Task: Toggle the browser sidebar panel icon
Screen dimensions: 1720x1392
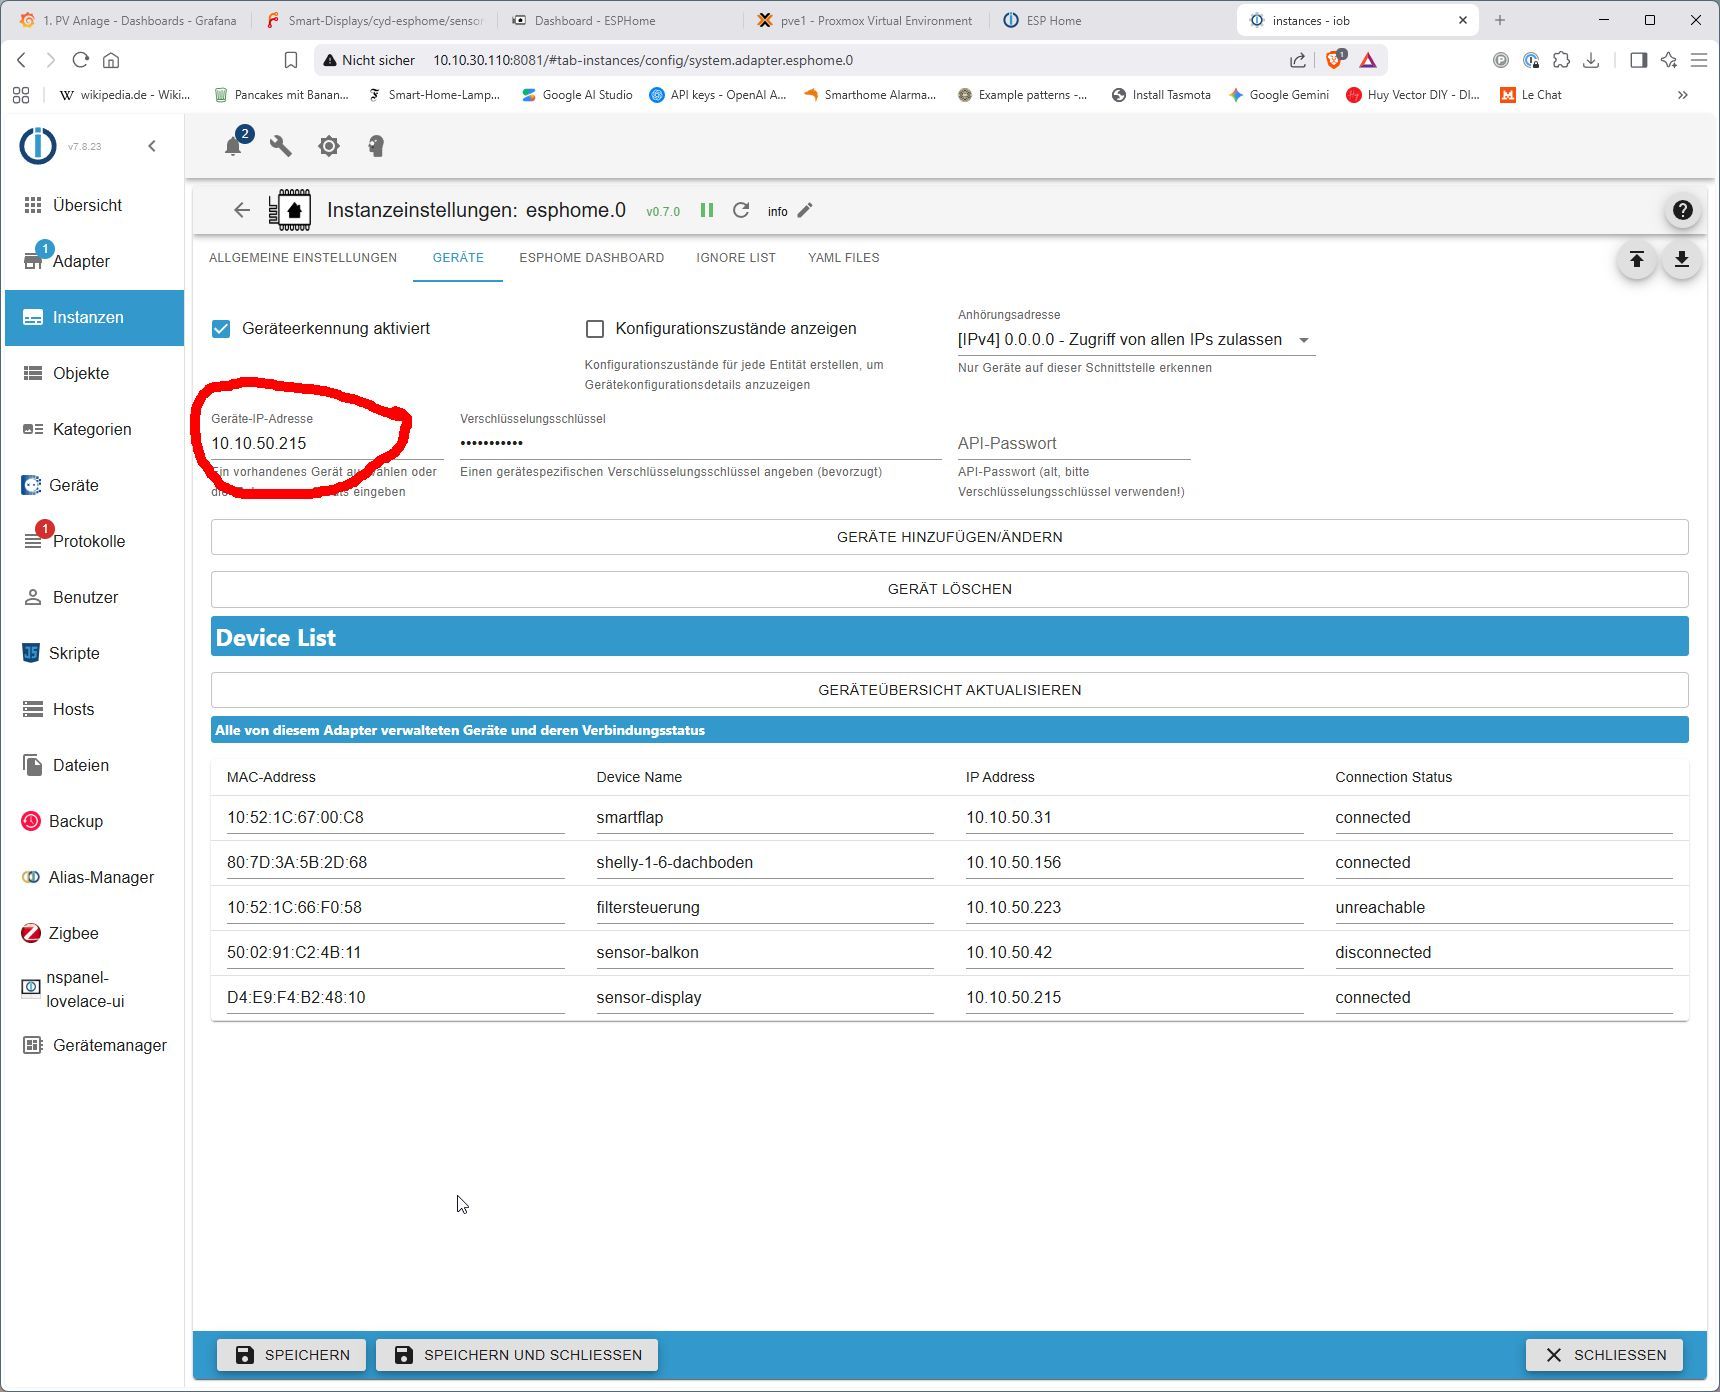Action: (1638, 60)
